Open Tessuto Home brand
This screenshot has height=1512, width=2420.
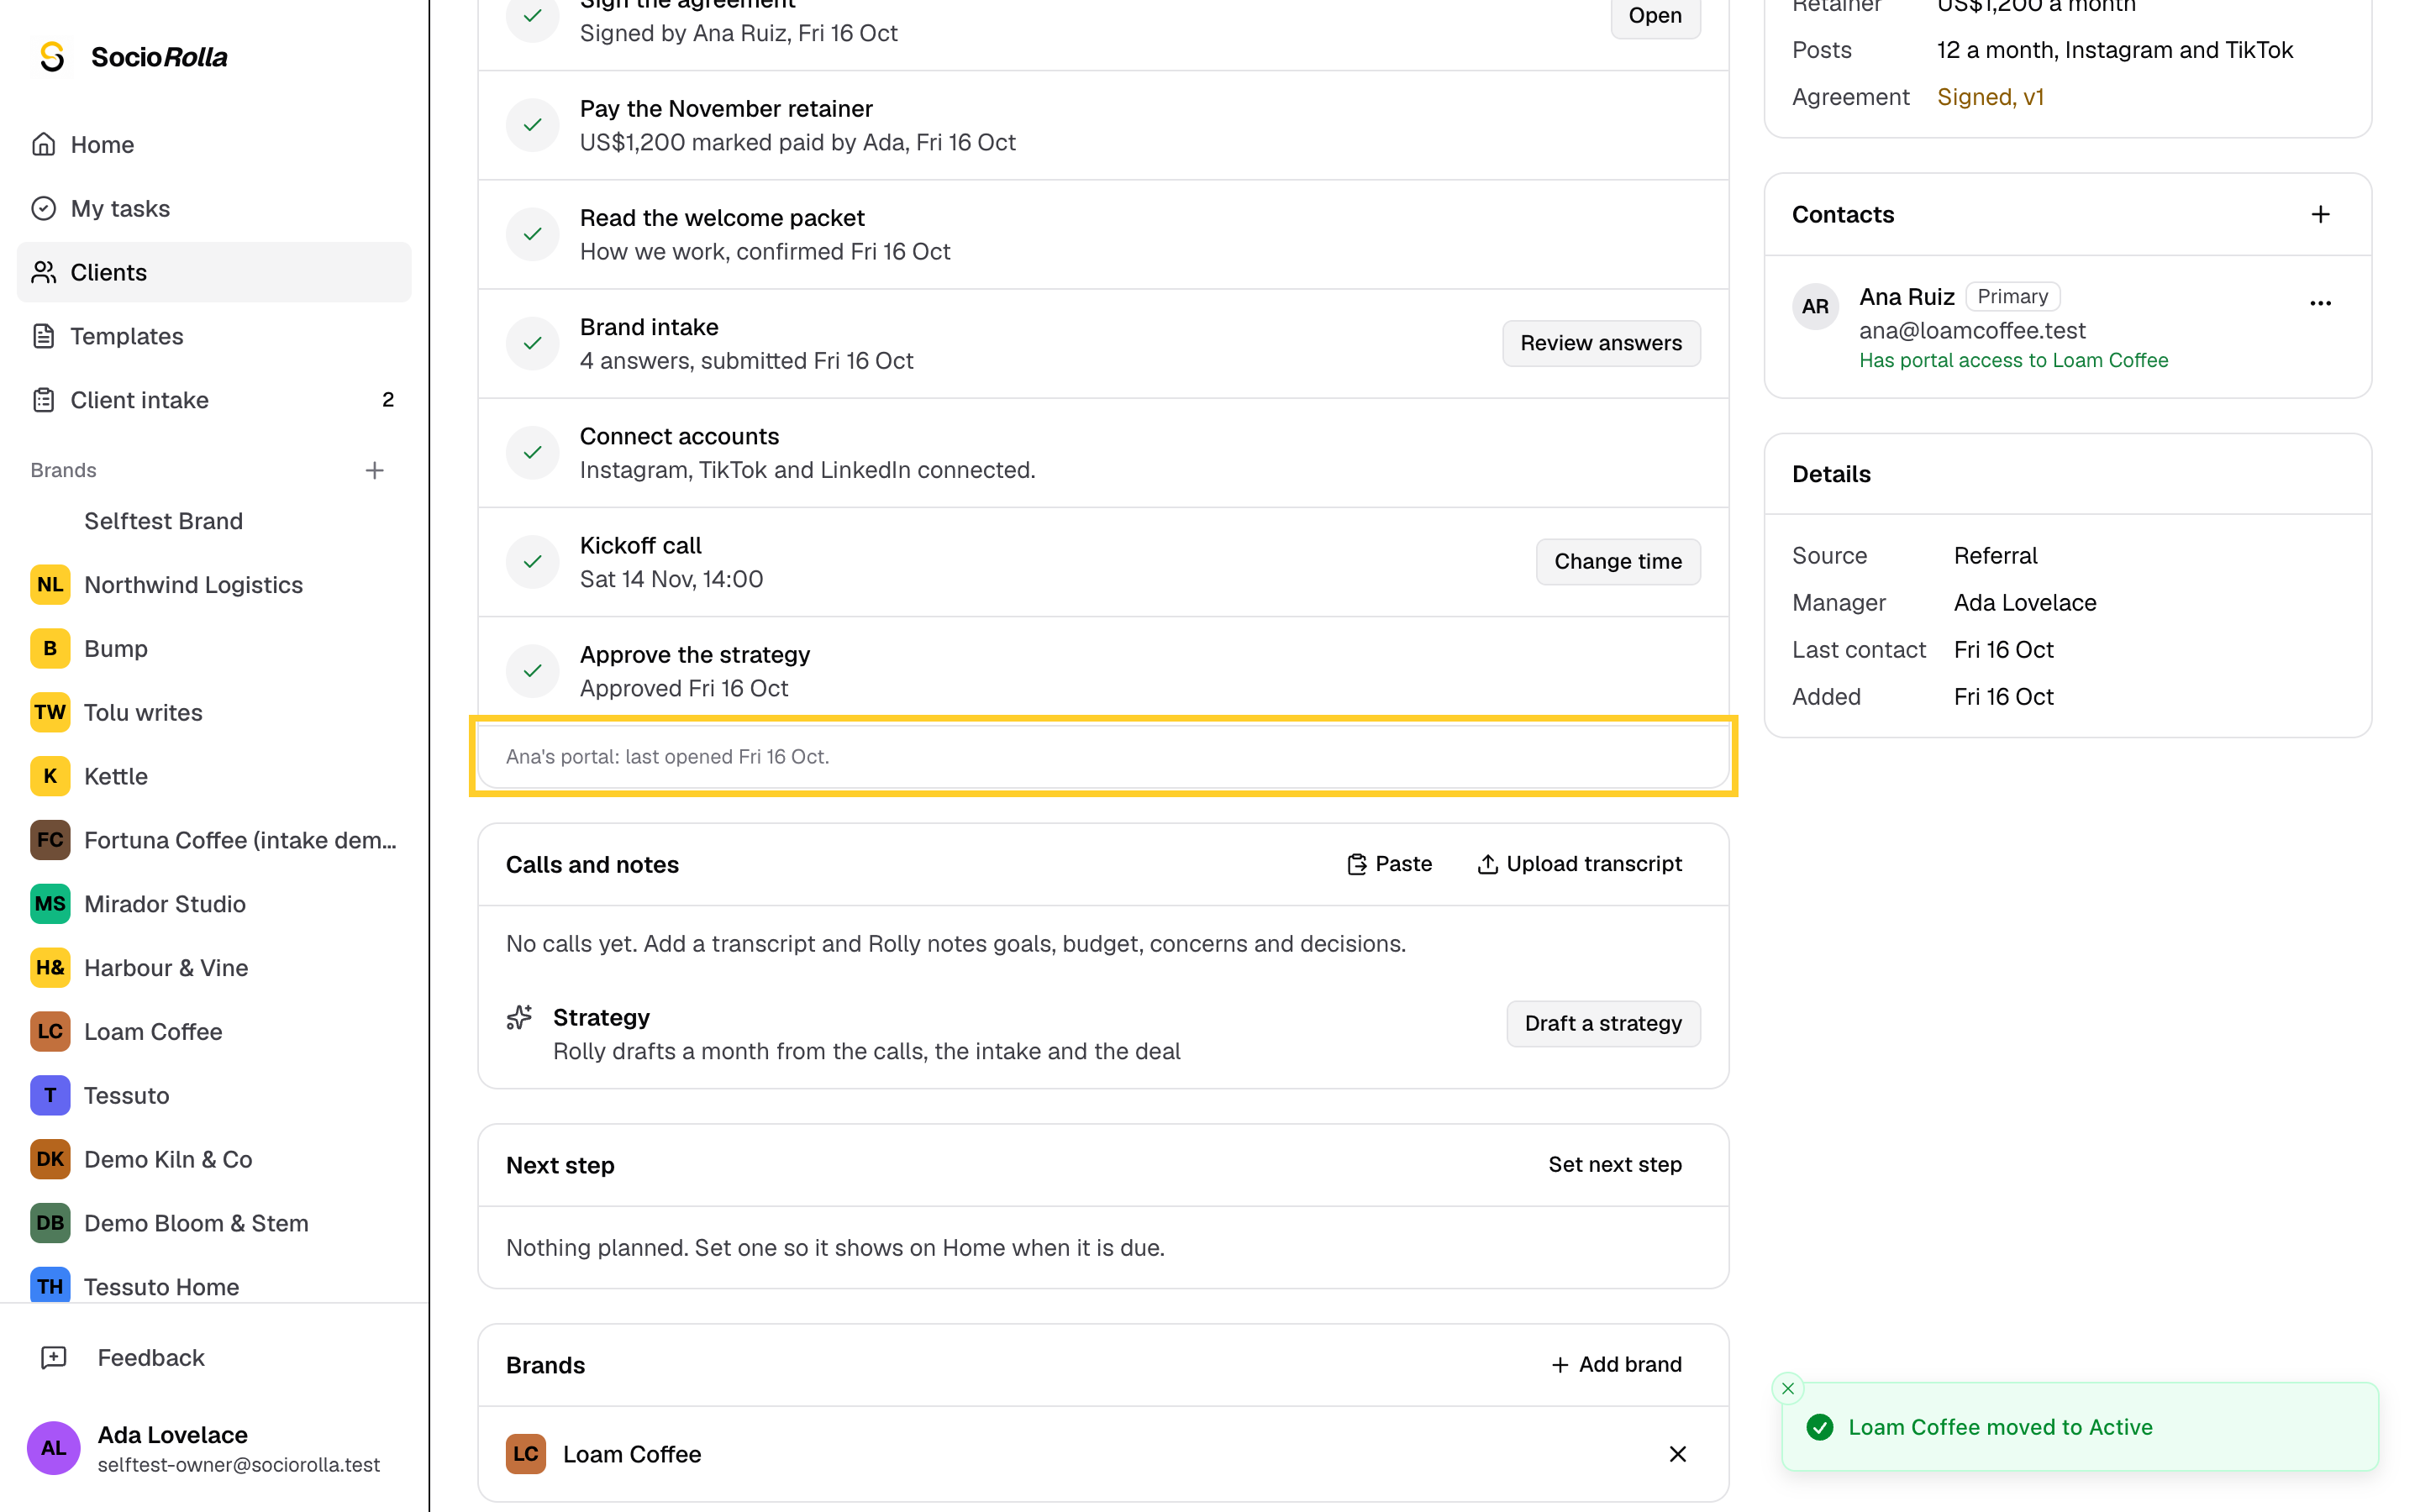point(213,1286)
